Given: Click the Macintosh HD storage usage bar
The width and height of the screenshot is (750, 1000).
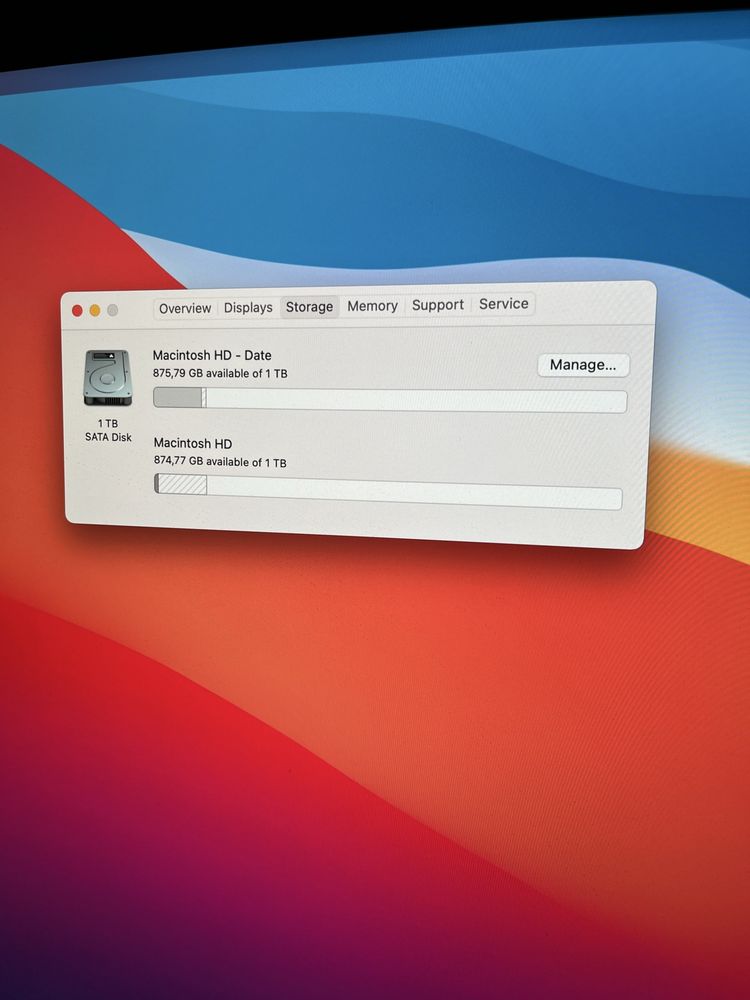Looking at the screenshot, I should 388,493.
